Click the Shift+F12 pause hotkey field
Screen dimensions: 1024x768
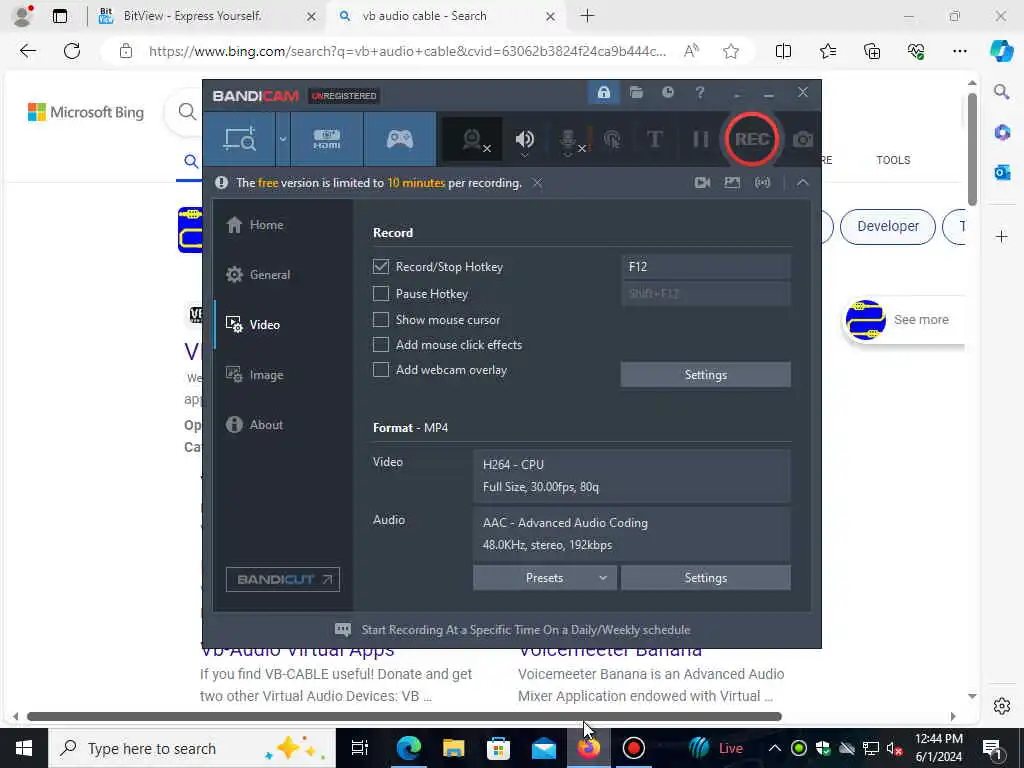(705, 294)
